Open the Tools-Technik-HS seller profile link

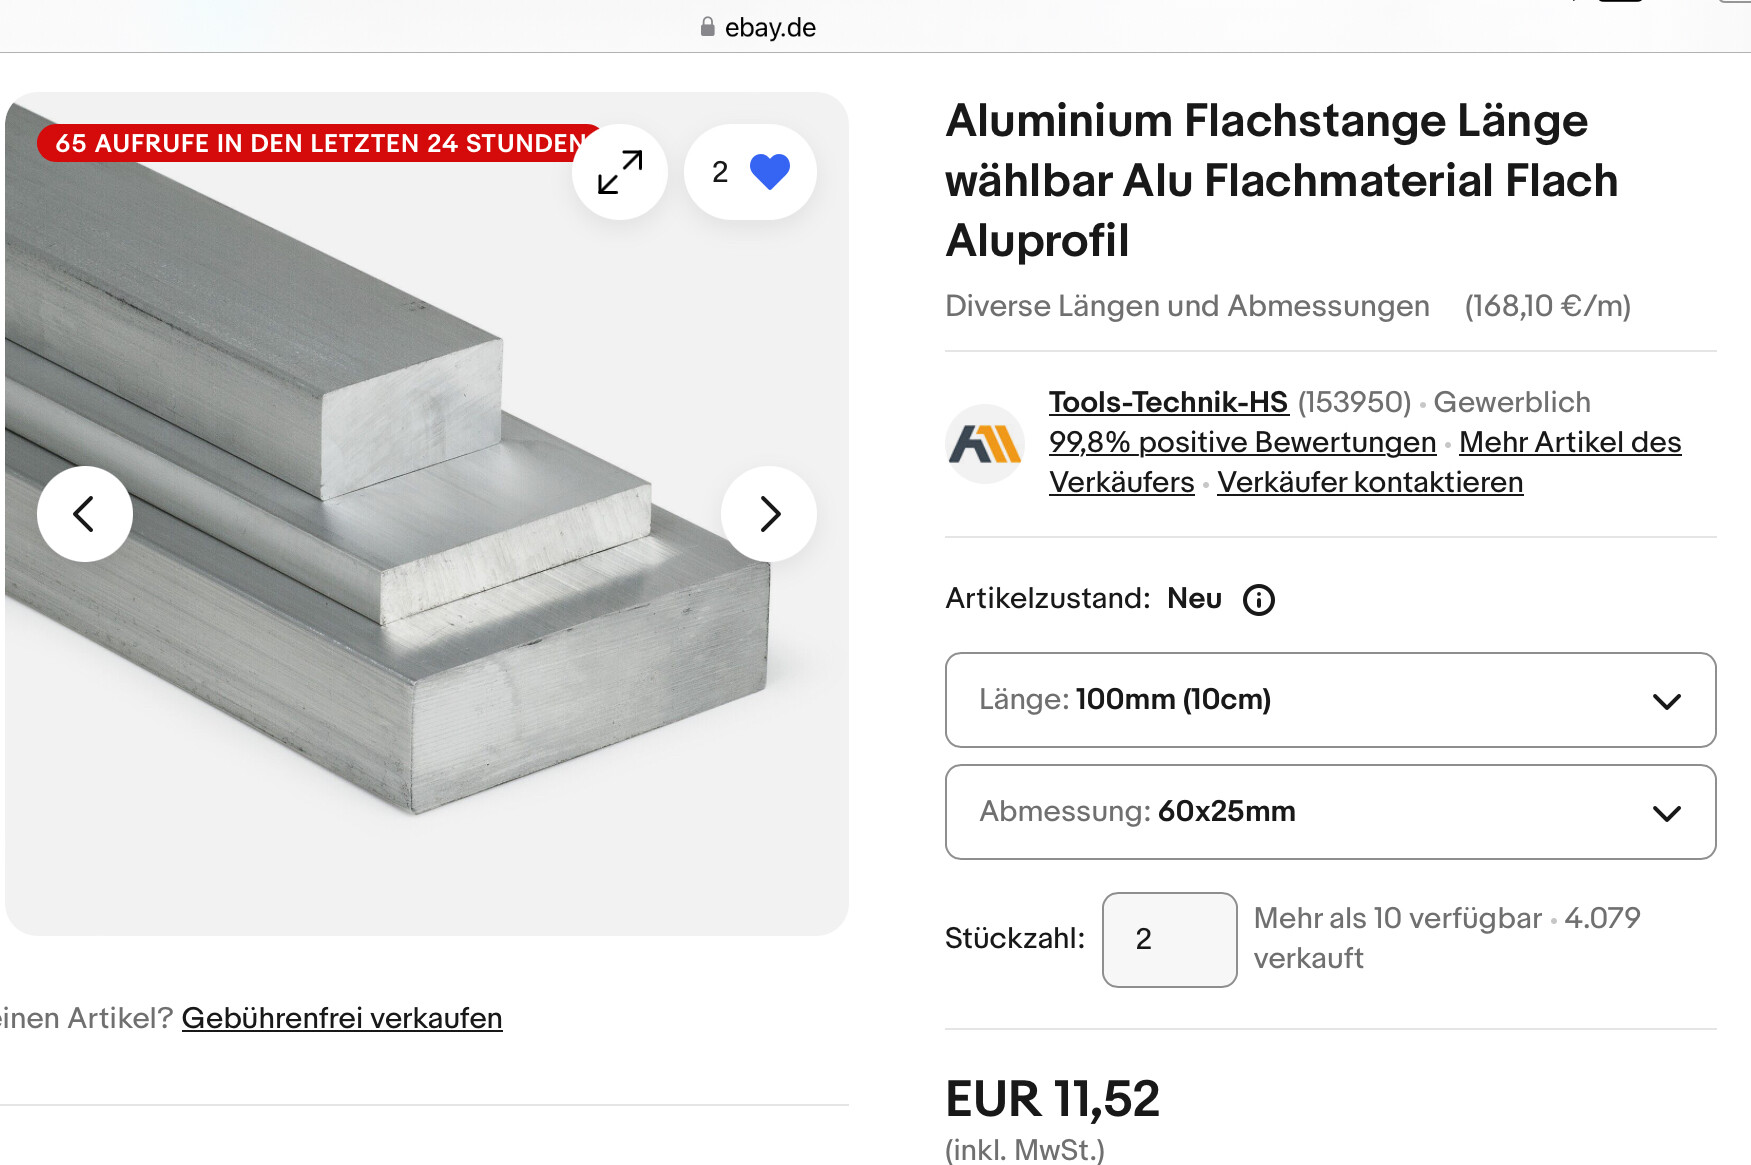pyautogui.click(x=1168, y=402)
